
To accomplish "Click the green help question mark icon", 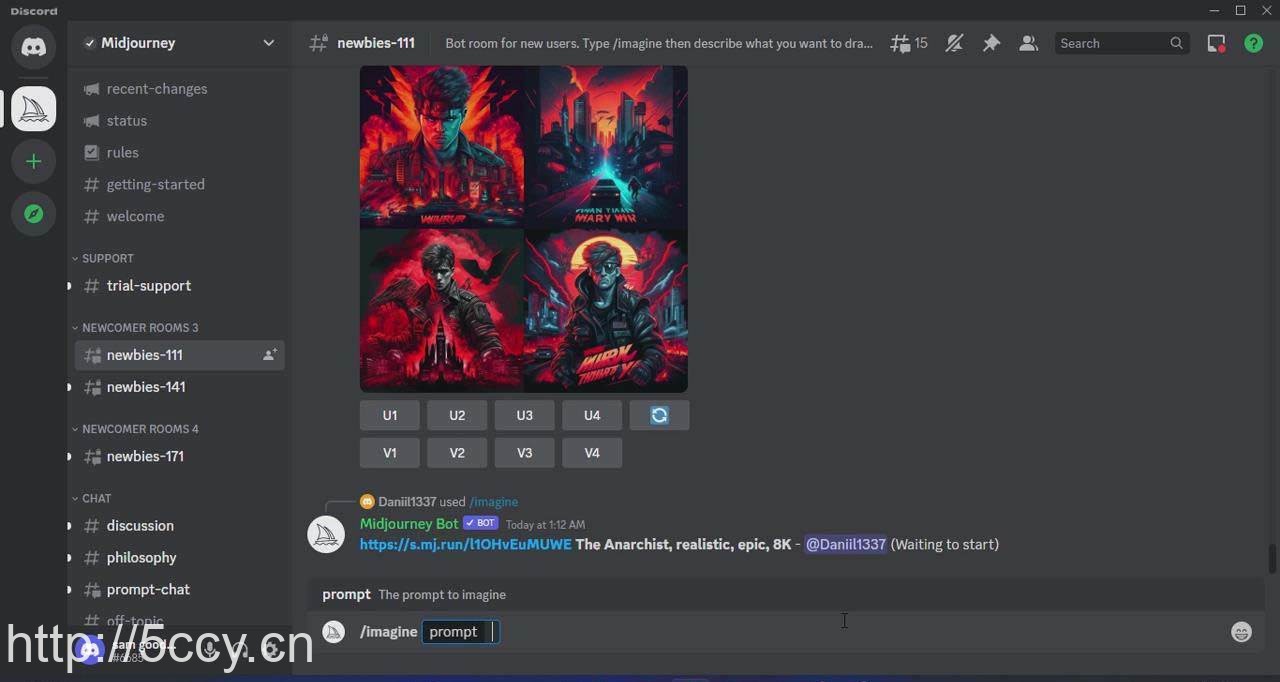I will click(1253, 43).
